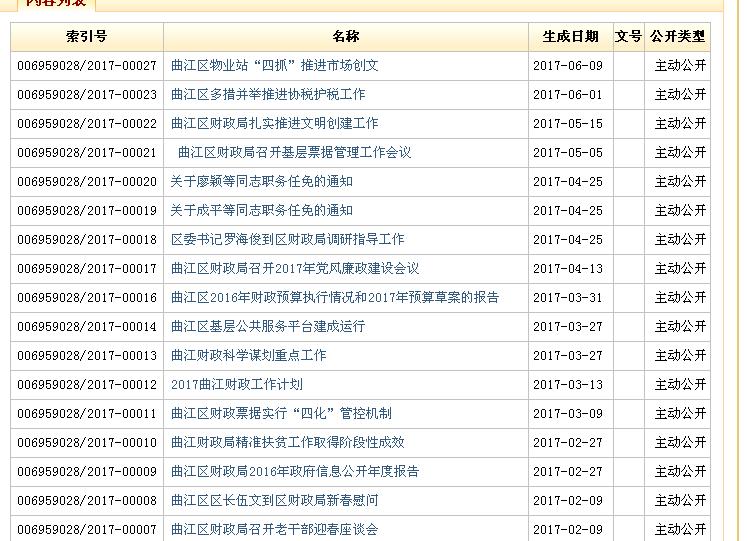Select index number 006959028/2017-00010

87,443
